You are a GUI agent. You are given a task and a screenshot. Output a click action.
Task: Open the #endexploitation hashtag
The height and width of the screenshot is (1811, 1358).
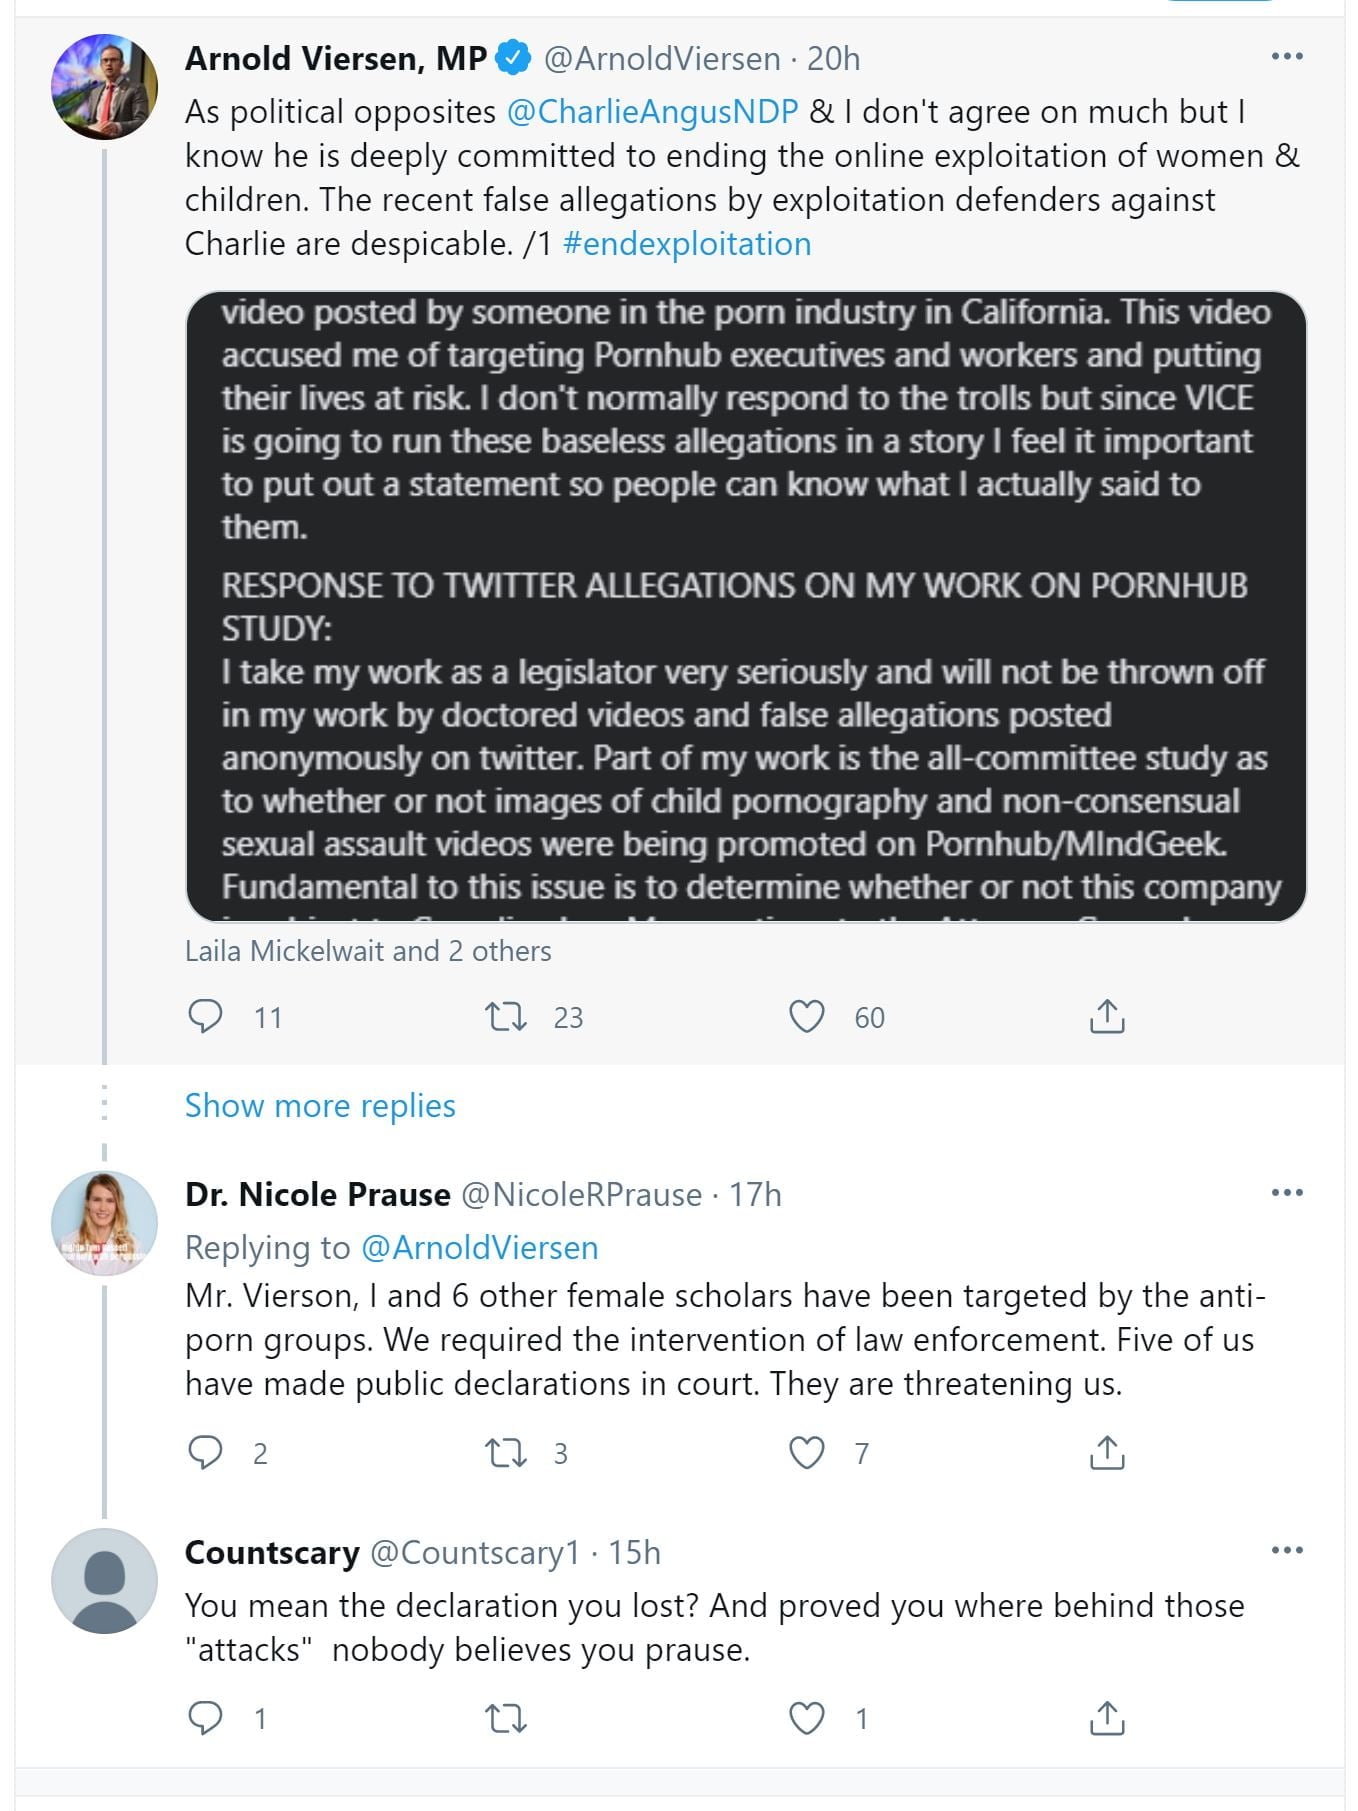[x=687, y=244]
